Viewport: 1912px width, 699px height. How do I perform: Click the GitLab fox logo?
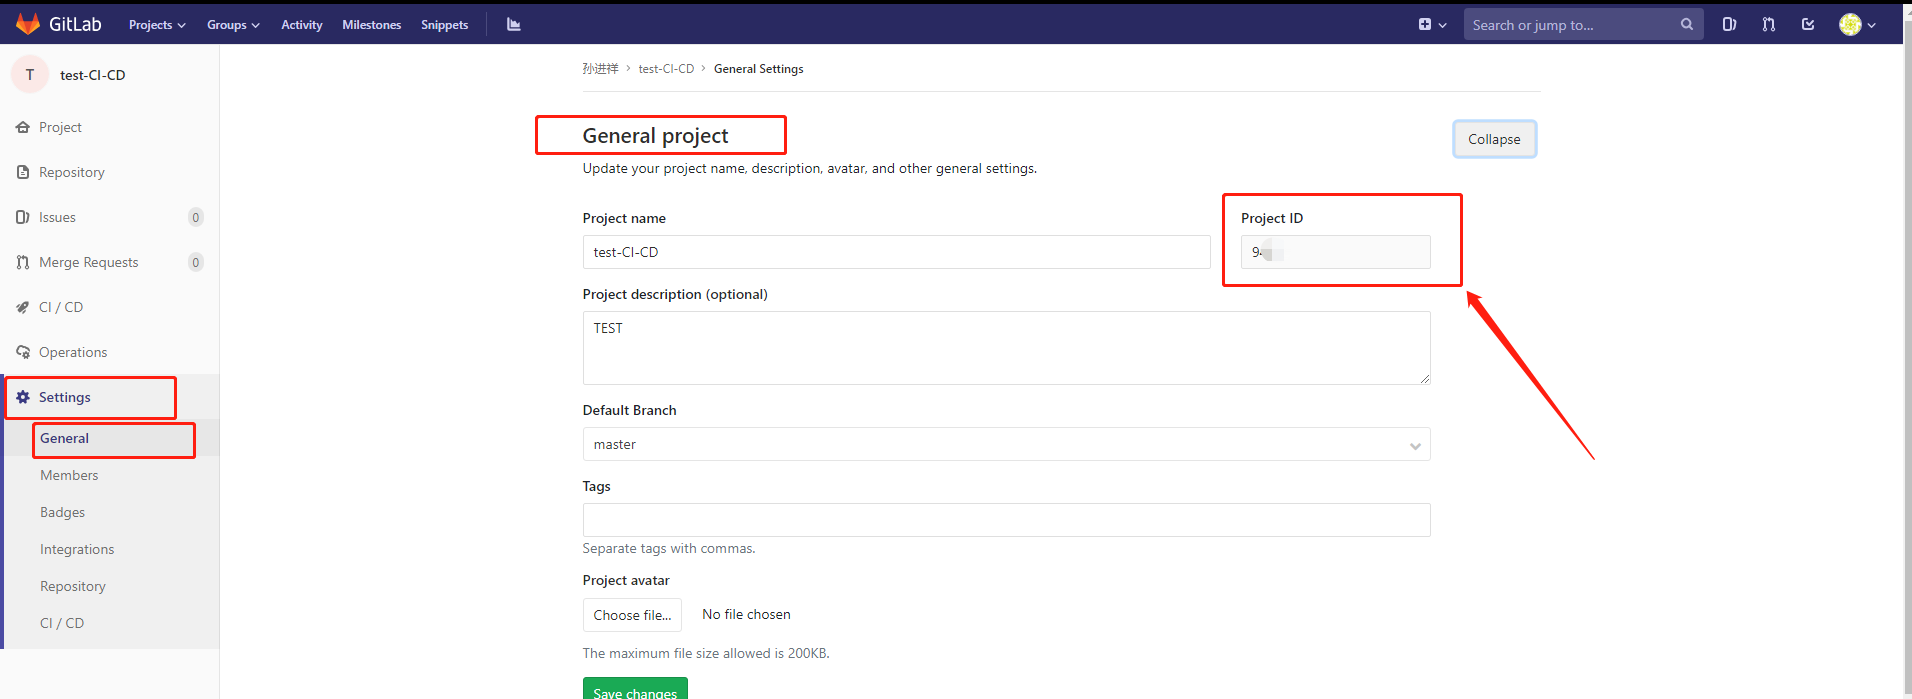click(28, 24)
